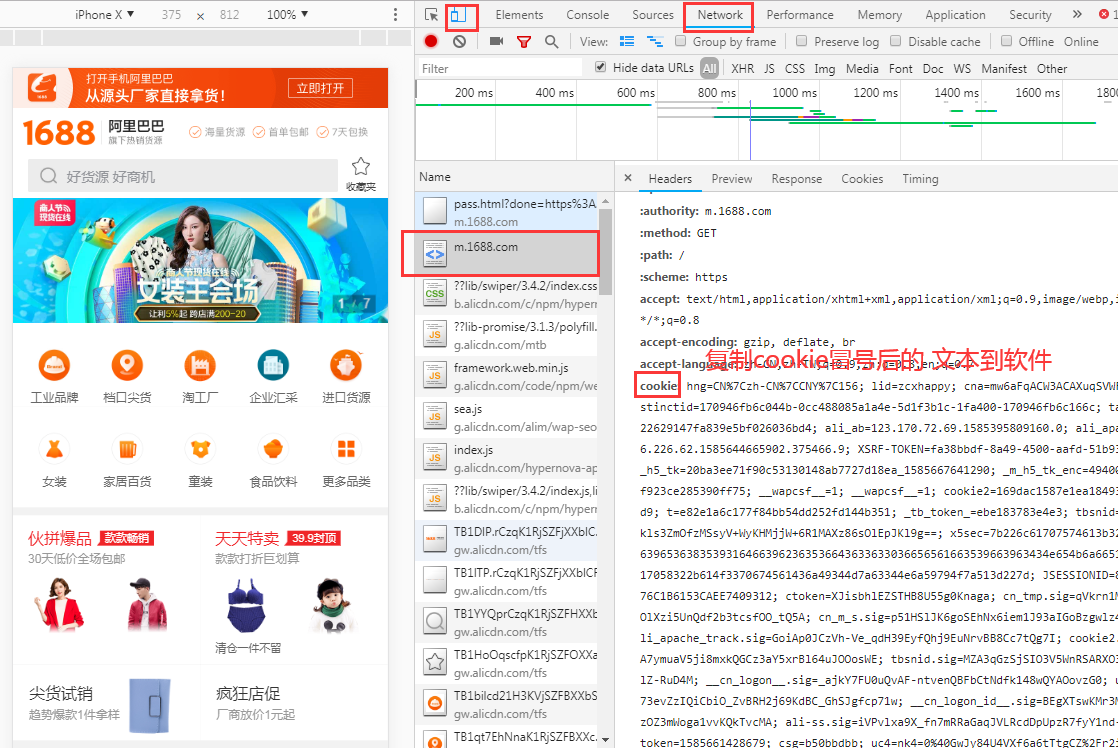
Task: Close the request details pane
Action: point(627,178)
